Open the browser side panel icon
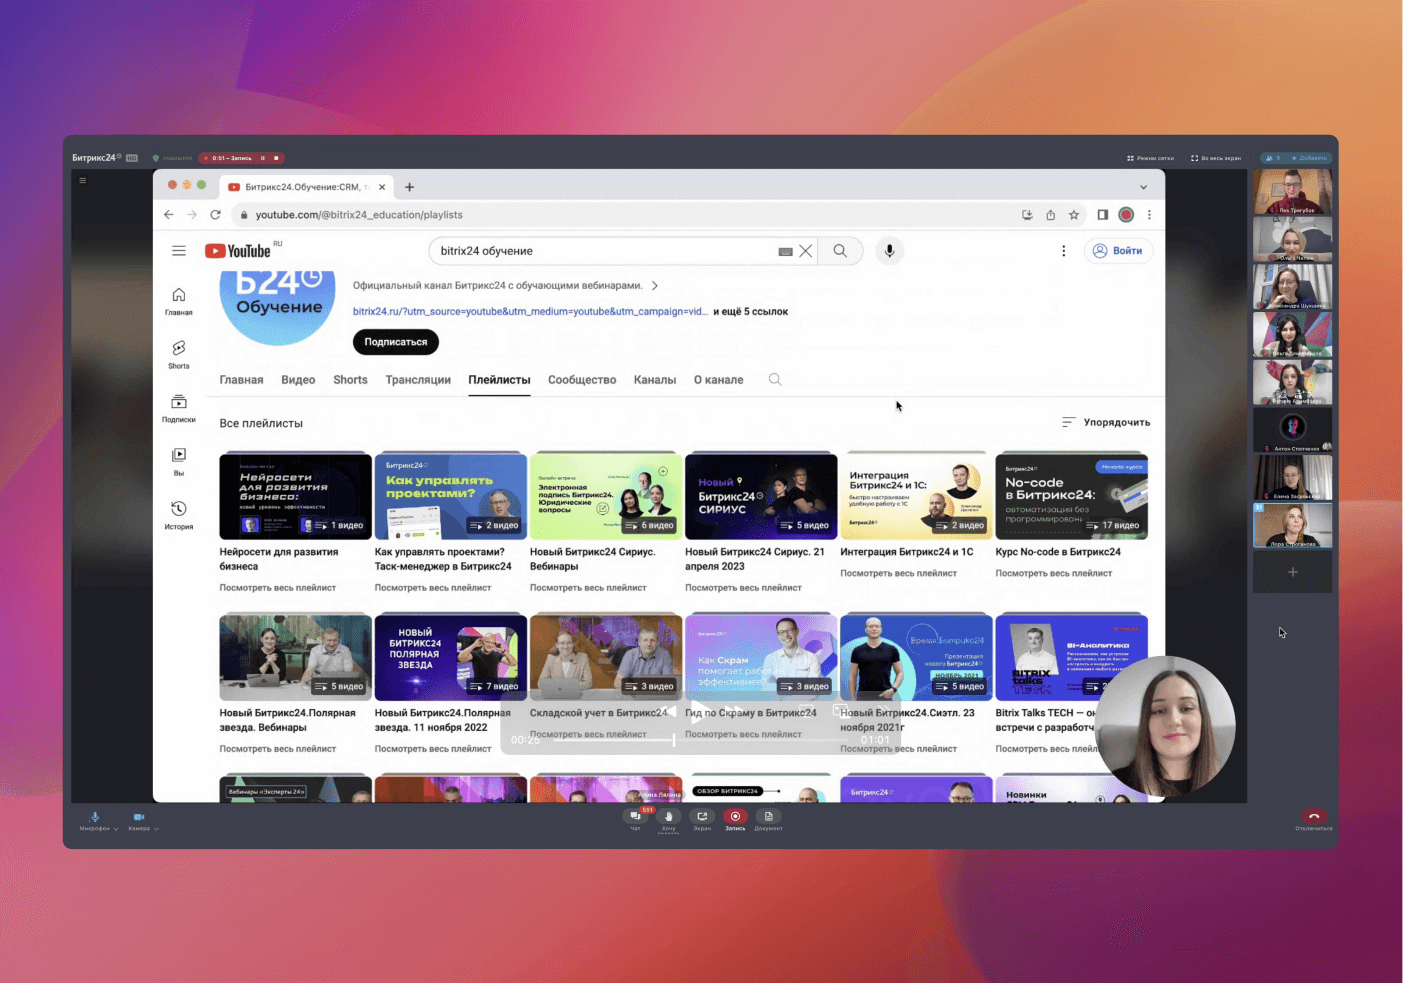The height and width of the screenshot is (983, 1403). coord(1102,215)
